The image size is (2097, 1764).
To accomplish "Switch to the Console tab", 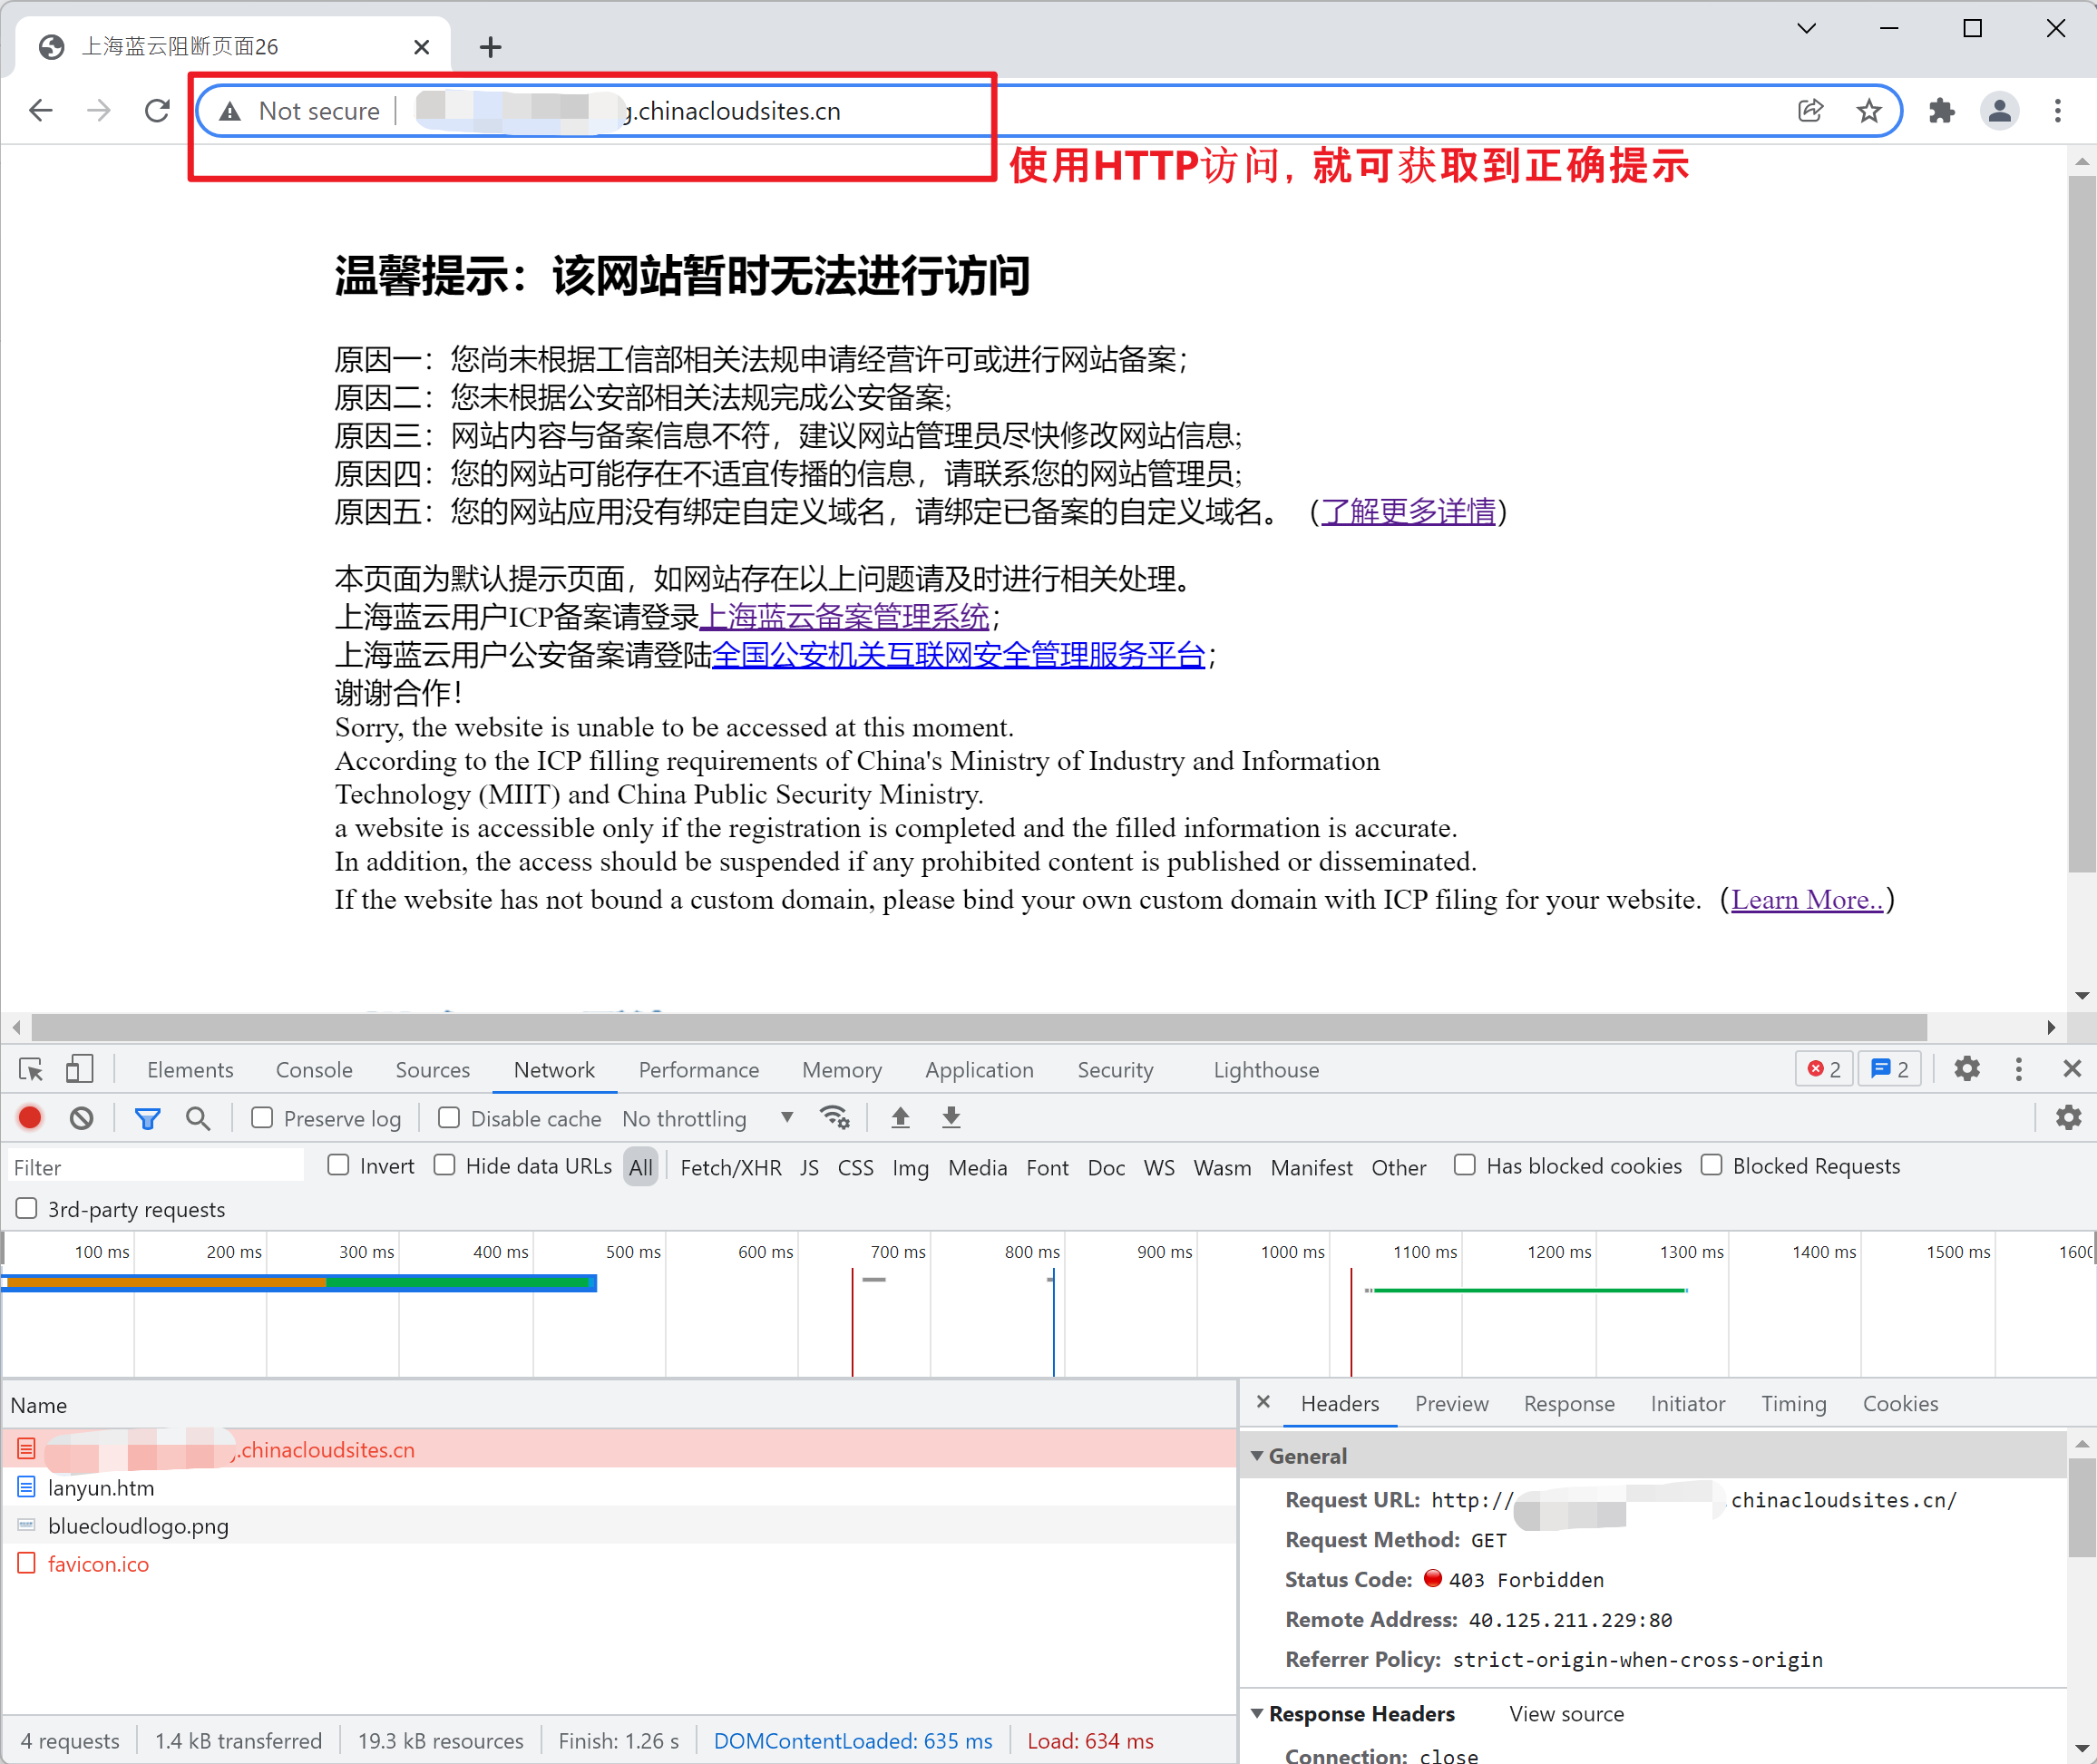I will [314, 1070].
